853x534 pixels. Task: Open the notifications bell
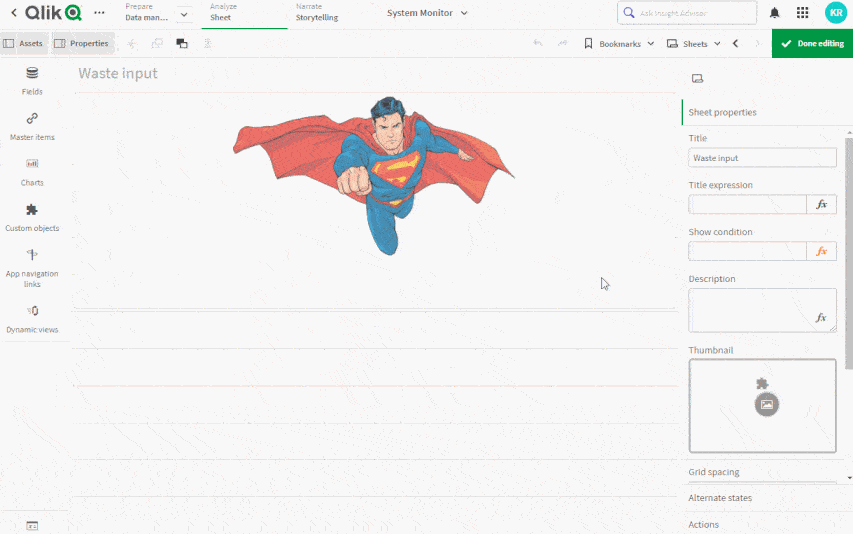774,13
